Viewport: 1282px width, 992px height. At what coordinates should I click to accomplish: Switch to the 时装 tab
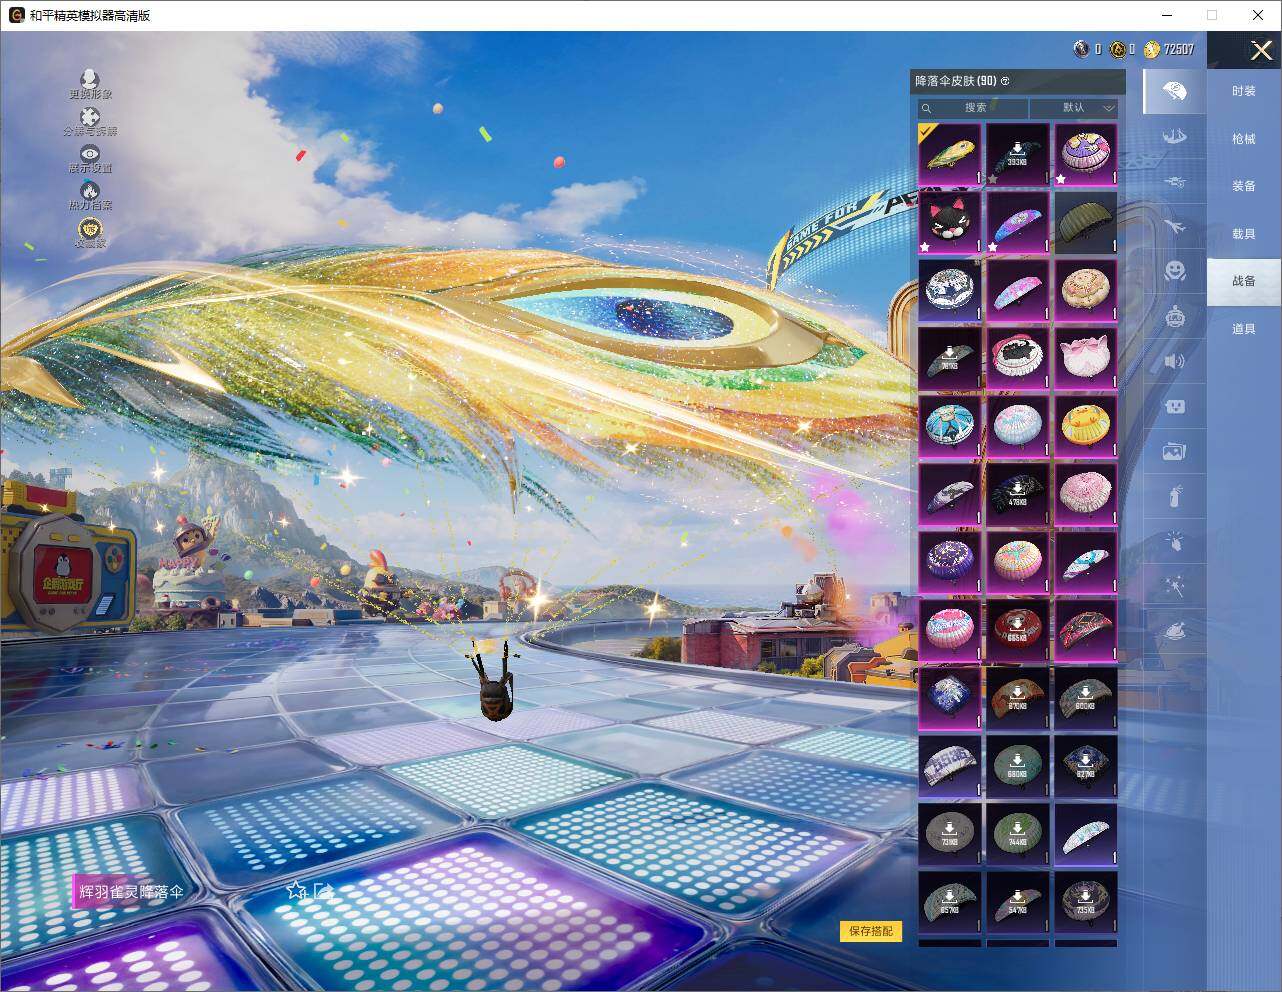tap(1243, 91)
